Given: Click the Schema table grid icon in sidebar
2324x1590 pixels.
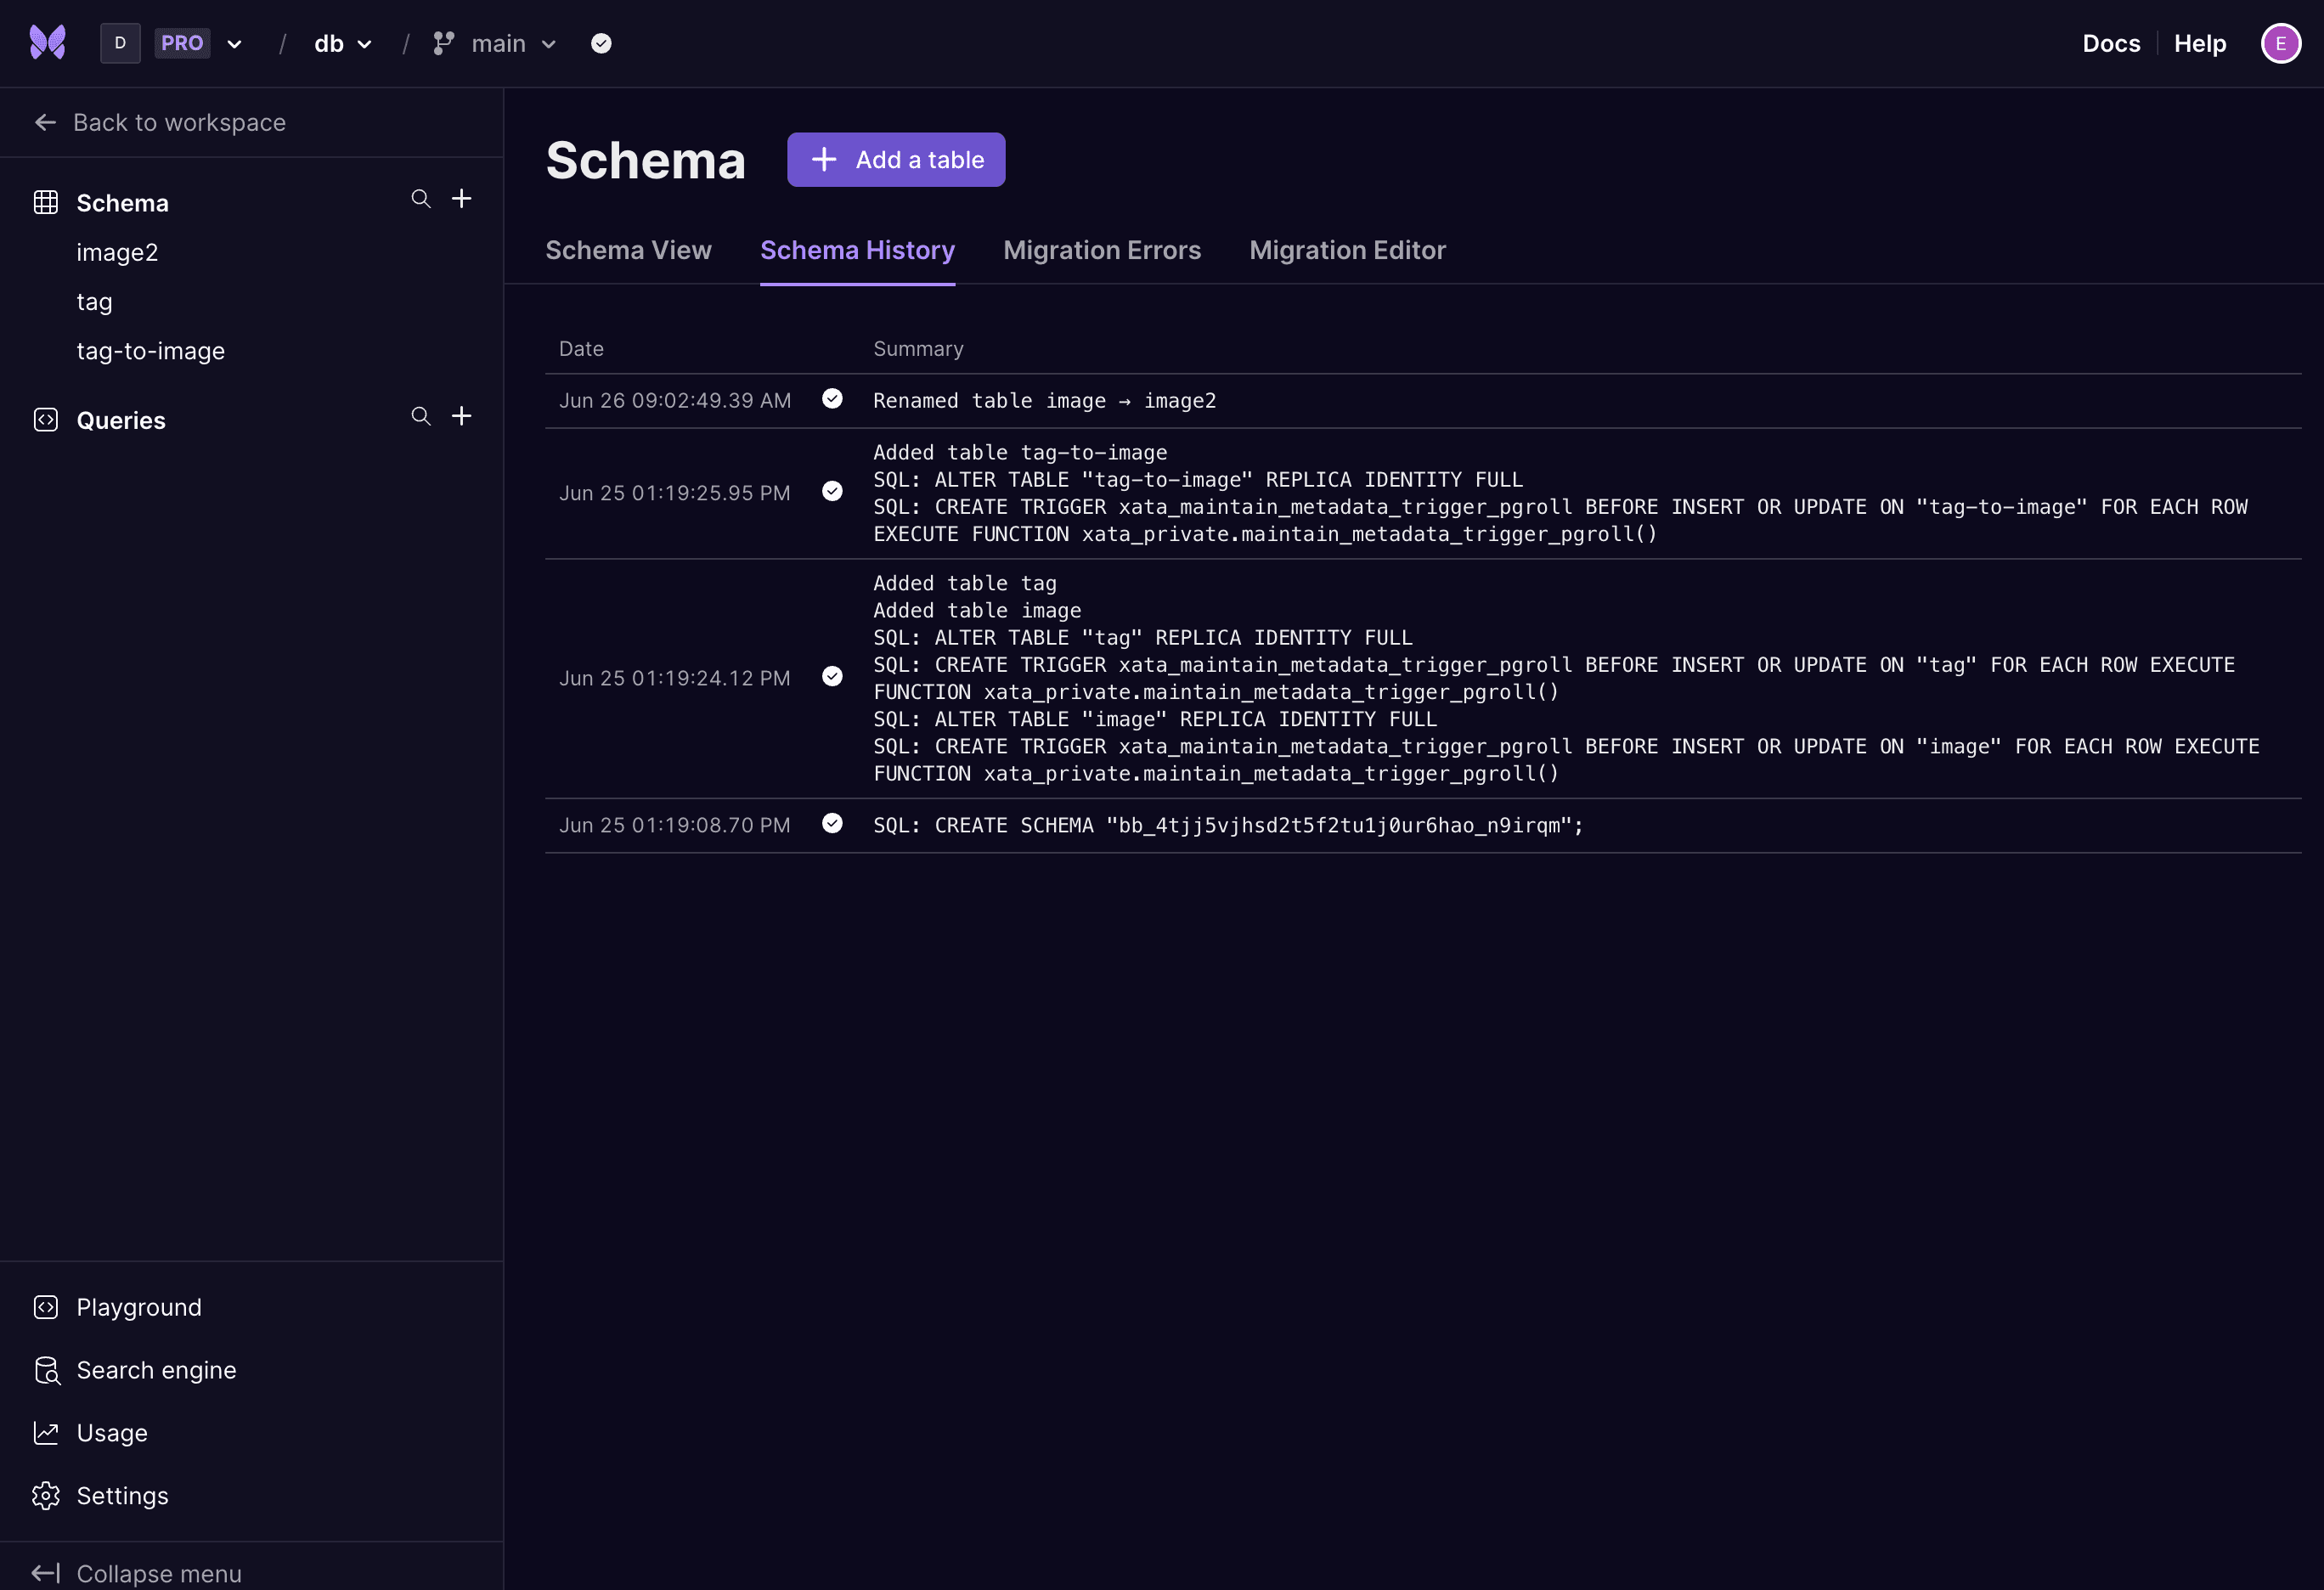Looking at the screenshot, I should (46, 202).
